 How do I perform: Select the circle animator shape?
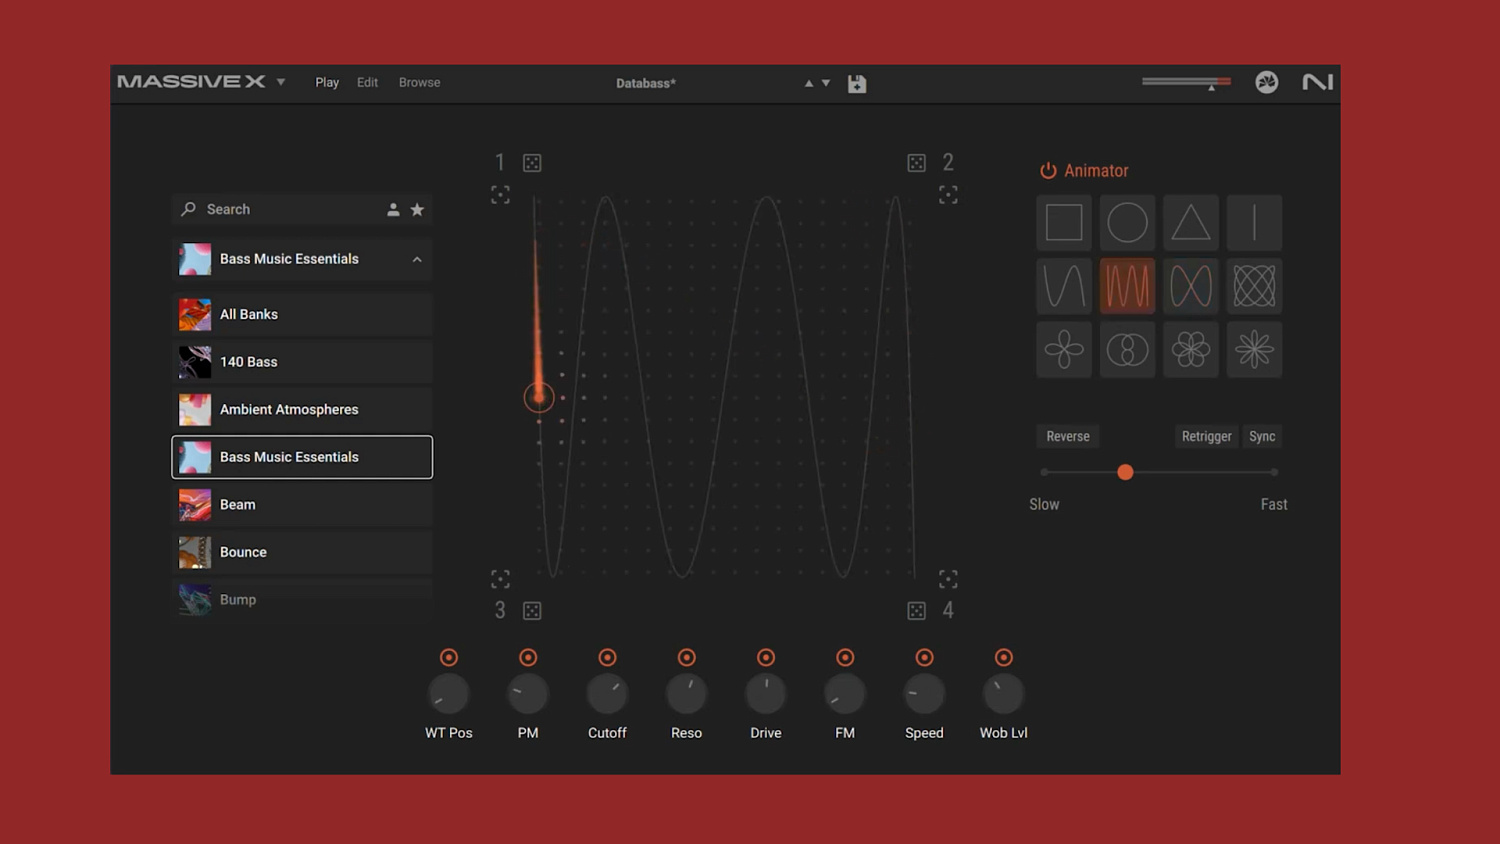(x=1127, y=223)
